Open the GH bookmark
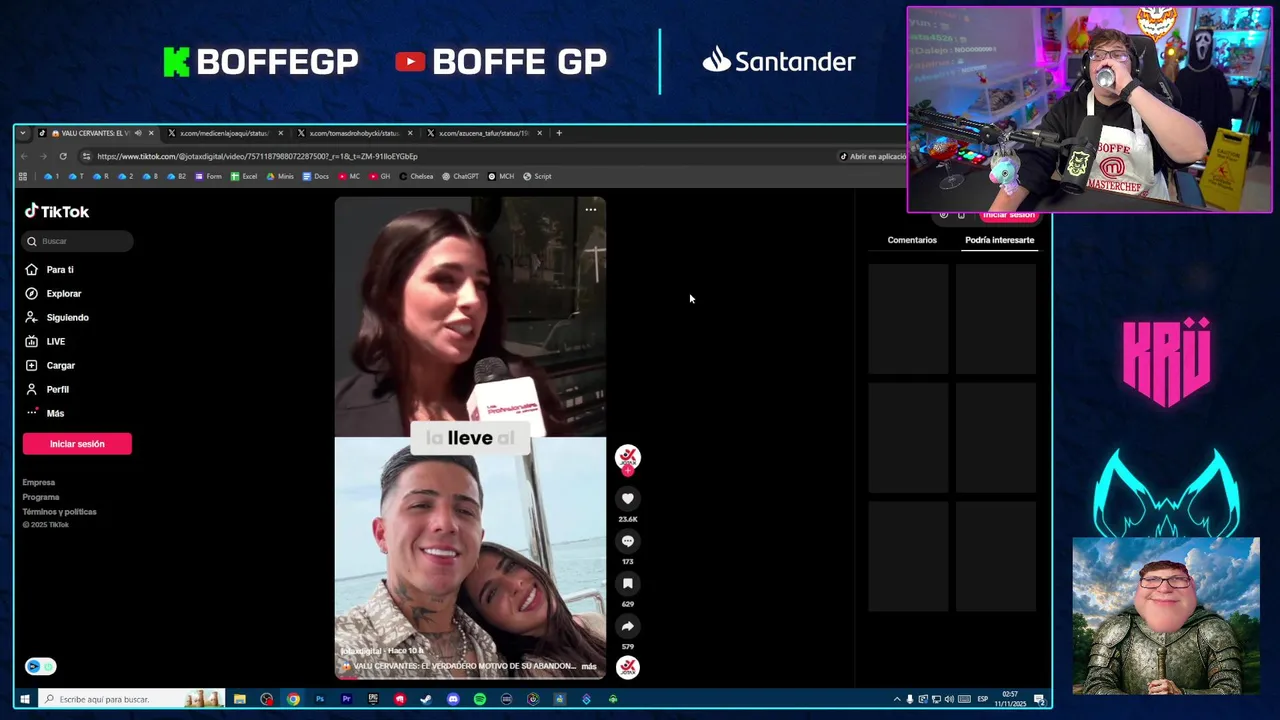1280x720 pixels. [x=379, y=176]
